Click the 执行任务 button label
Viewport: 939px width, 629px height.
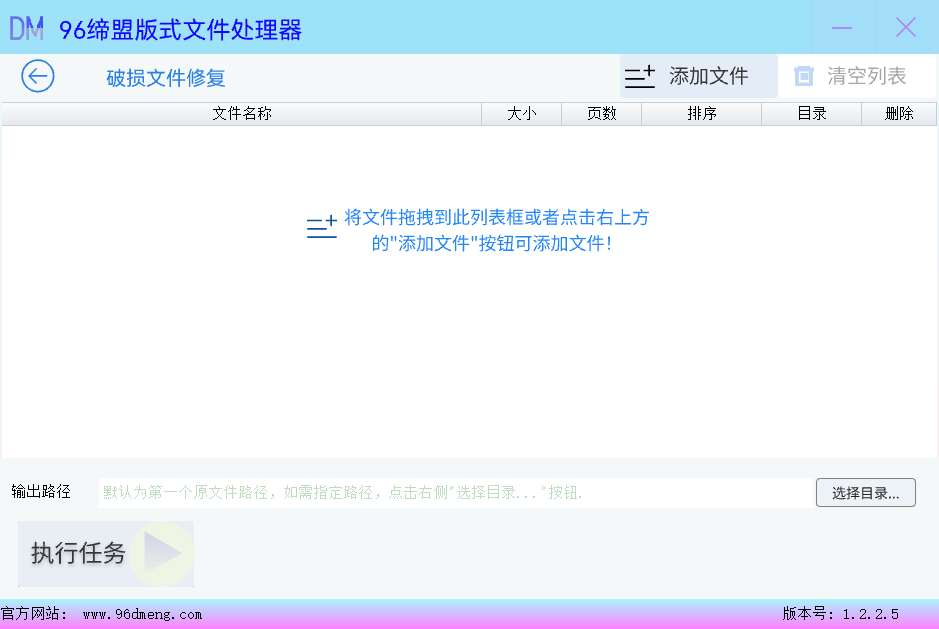click(x=79, y=553)
